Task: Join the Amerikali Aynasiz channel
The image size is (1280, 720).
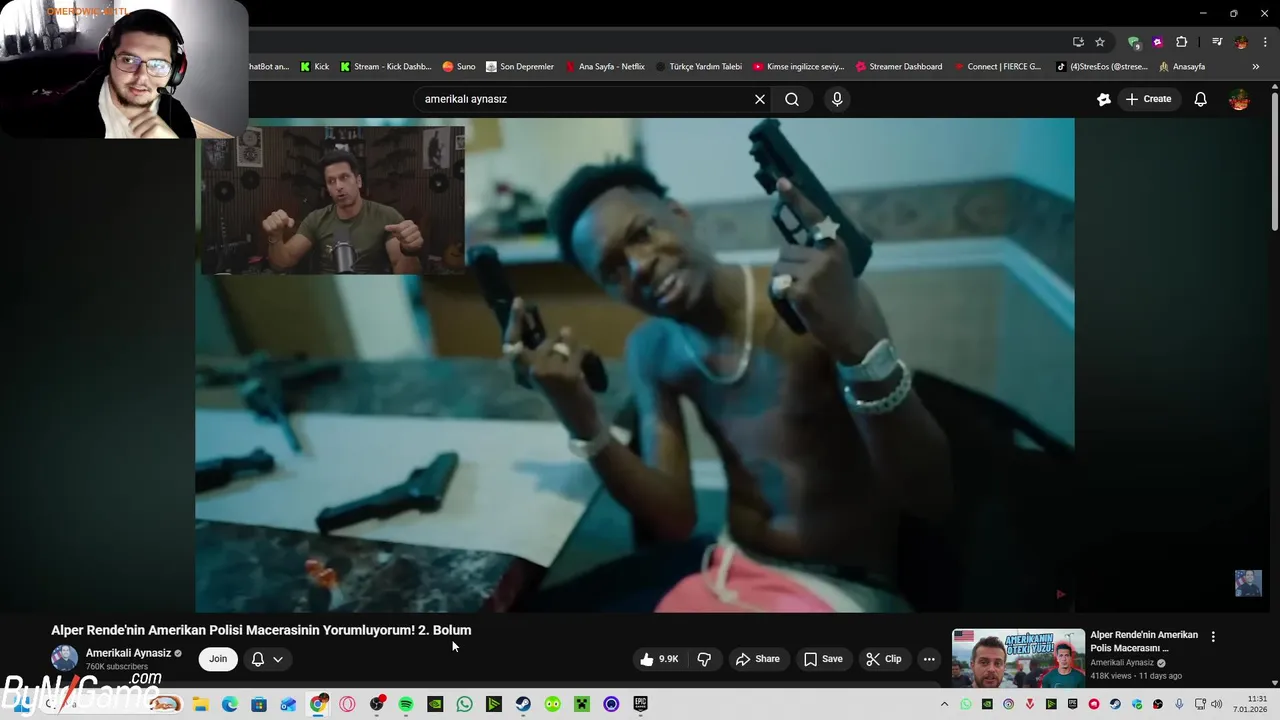Action: [218, 659]
